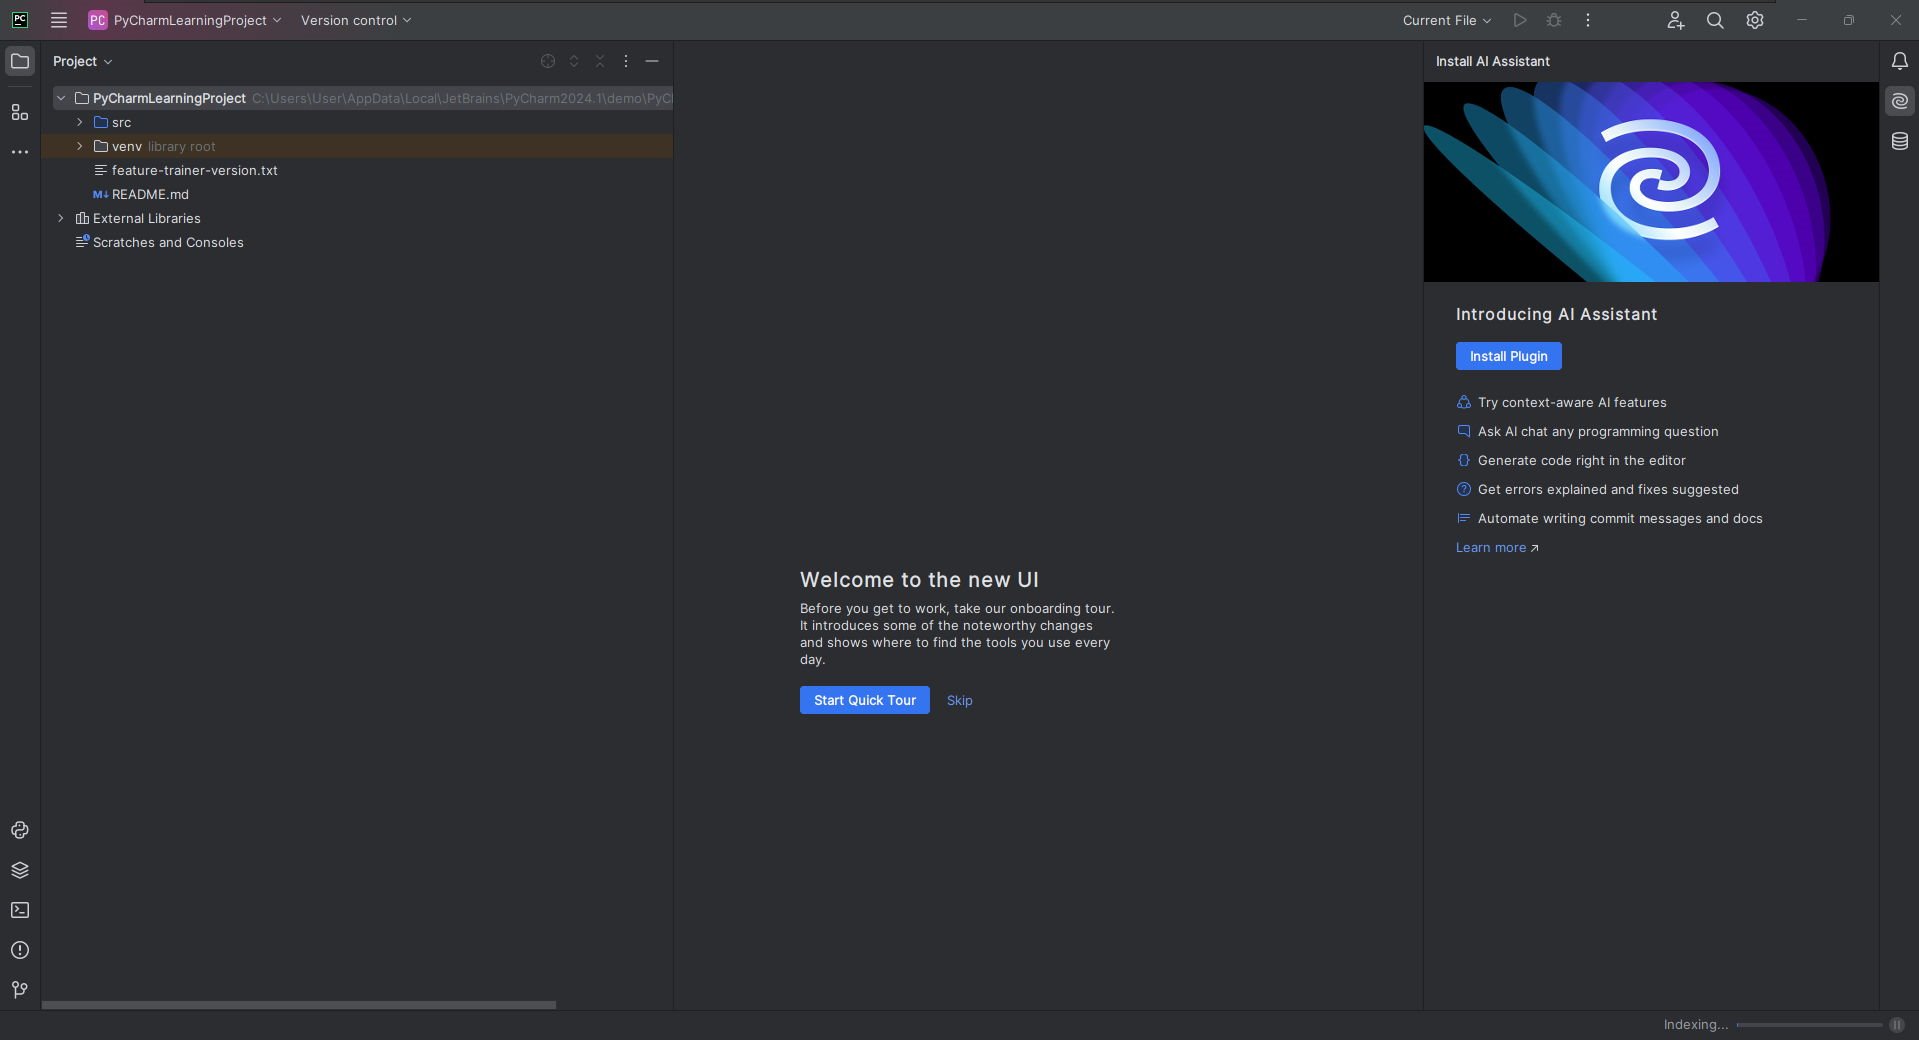Click the Start Quick Tour button
Image resolution: width=1919 pixels, height=1040 pixels.
(865, 700)
